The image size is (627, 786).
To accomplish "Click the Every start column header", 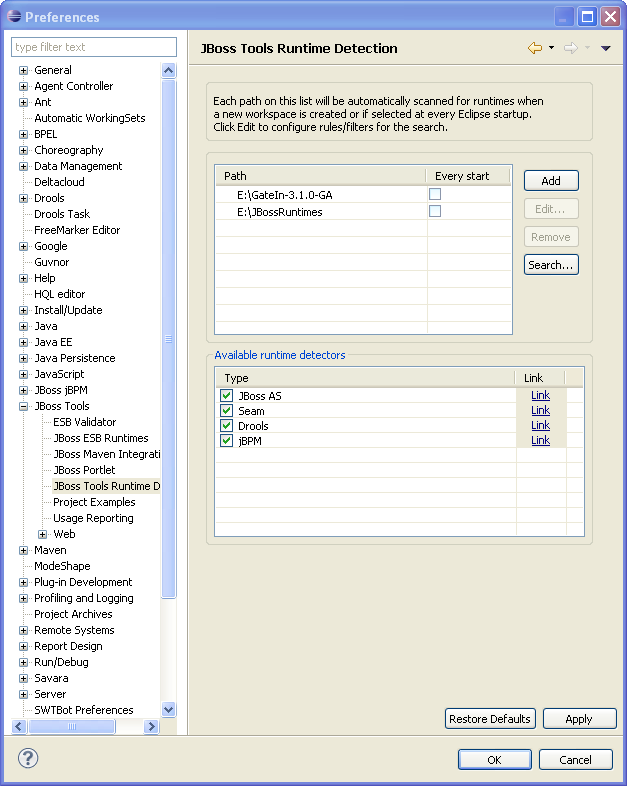I will (468, 176).
